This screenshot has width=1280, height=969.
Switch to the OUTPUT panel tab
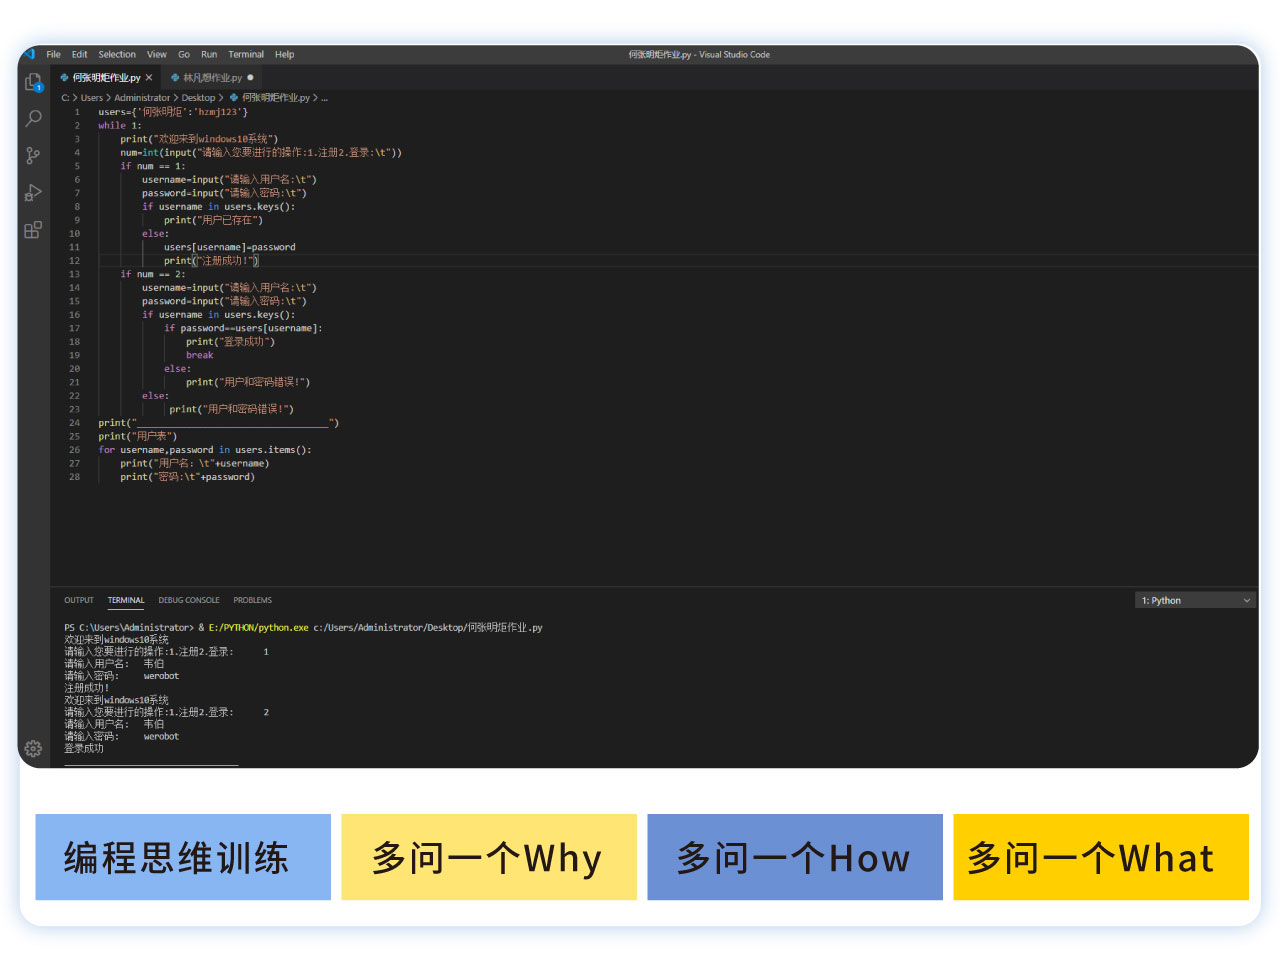[79, 600]
